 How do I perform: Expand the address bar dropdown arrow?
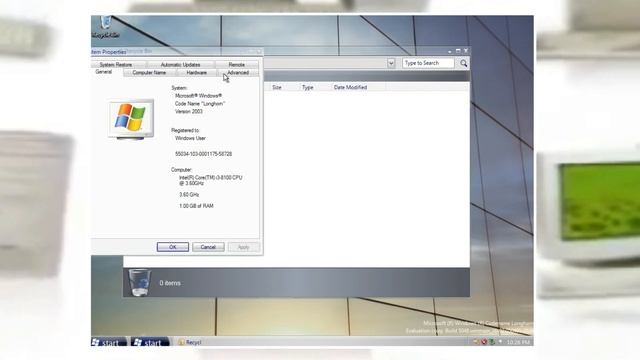[391, 63]
